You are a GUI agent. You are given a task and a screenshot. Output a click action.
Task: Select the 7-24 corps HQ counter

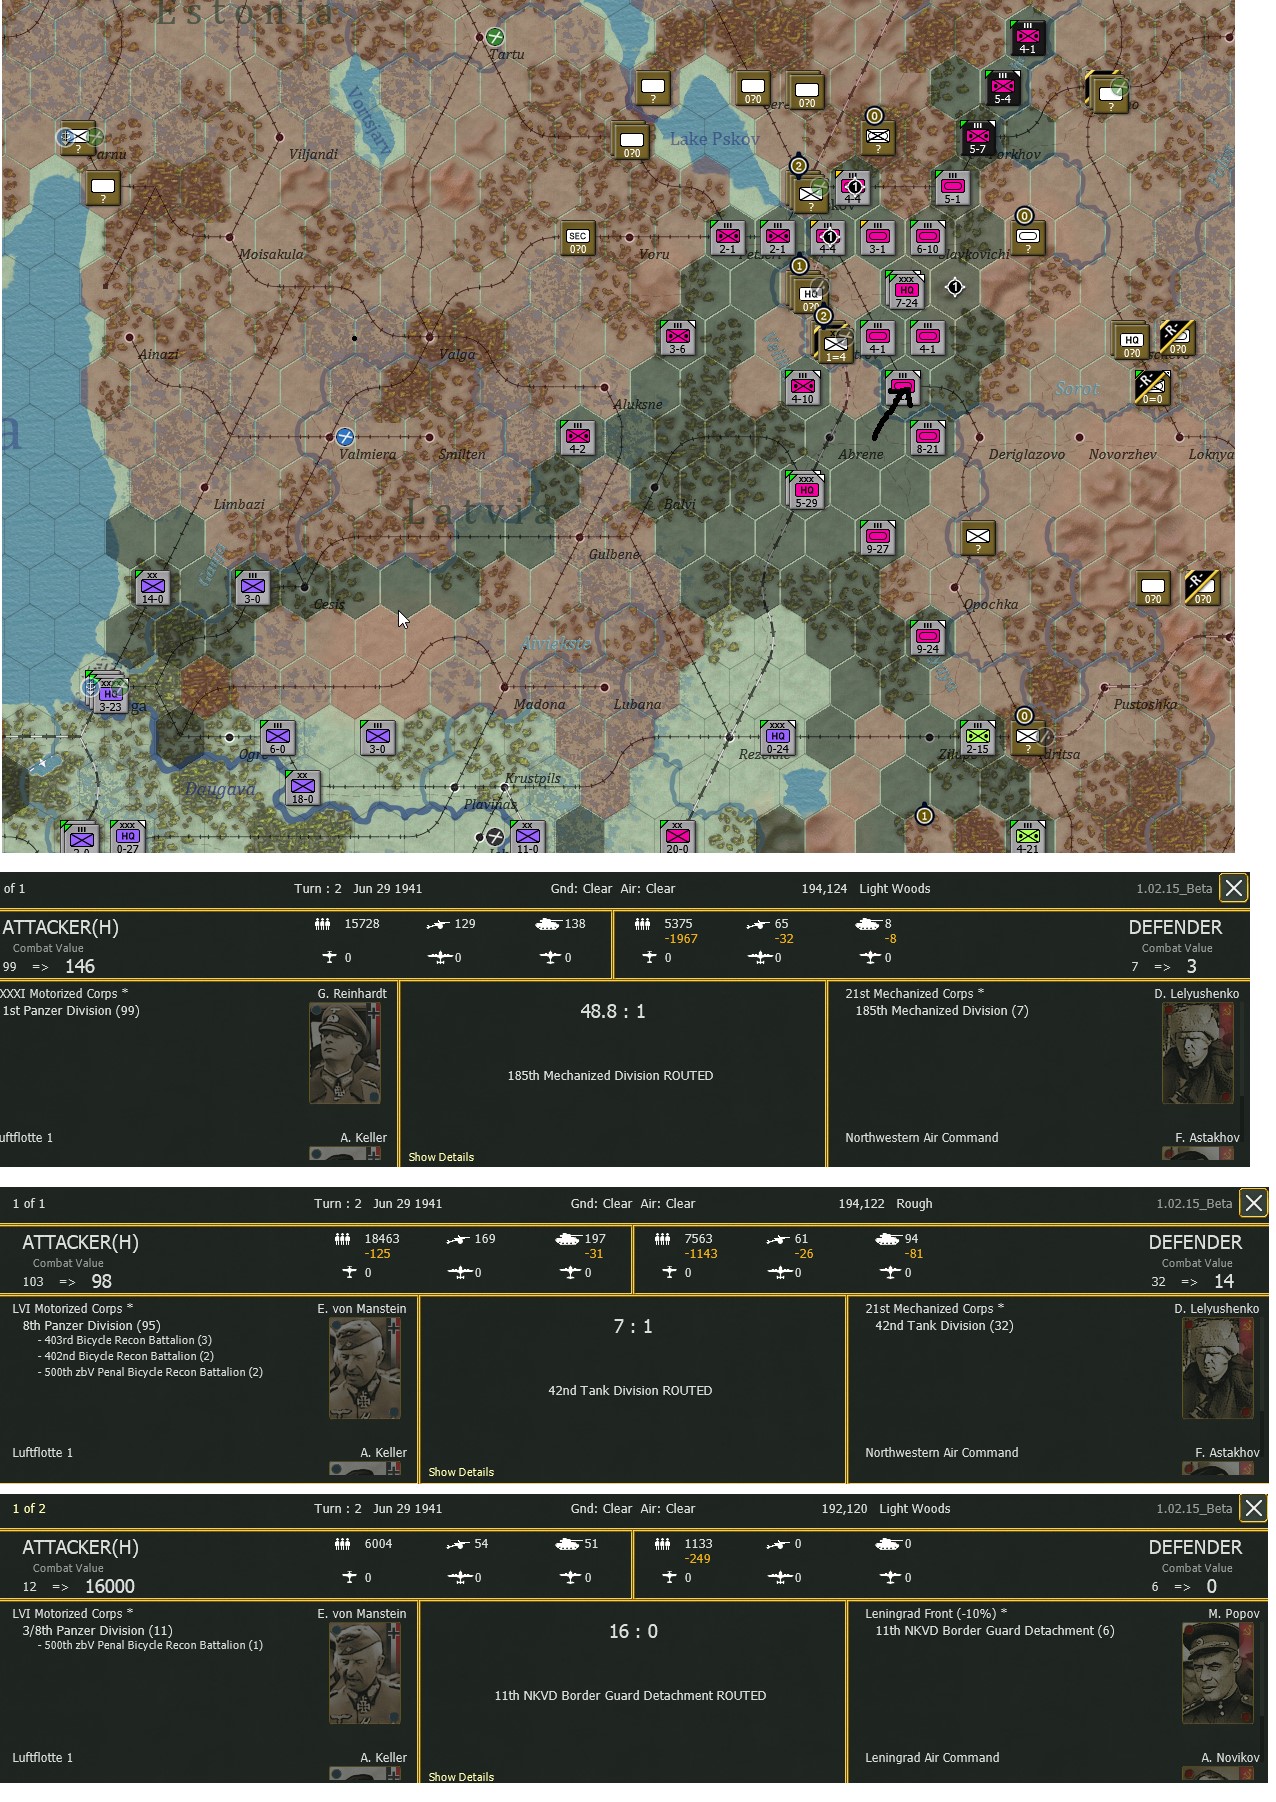pos(905,290)
